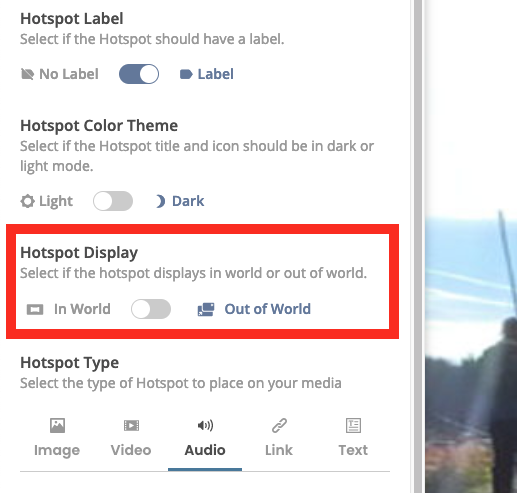Click the No Label crossed-tag icon

click(27, 74)
